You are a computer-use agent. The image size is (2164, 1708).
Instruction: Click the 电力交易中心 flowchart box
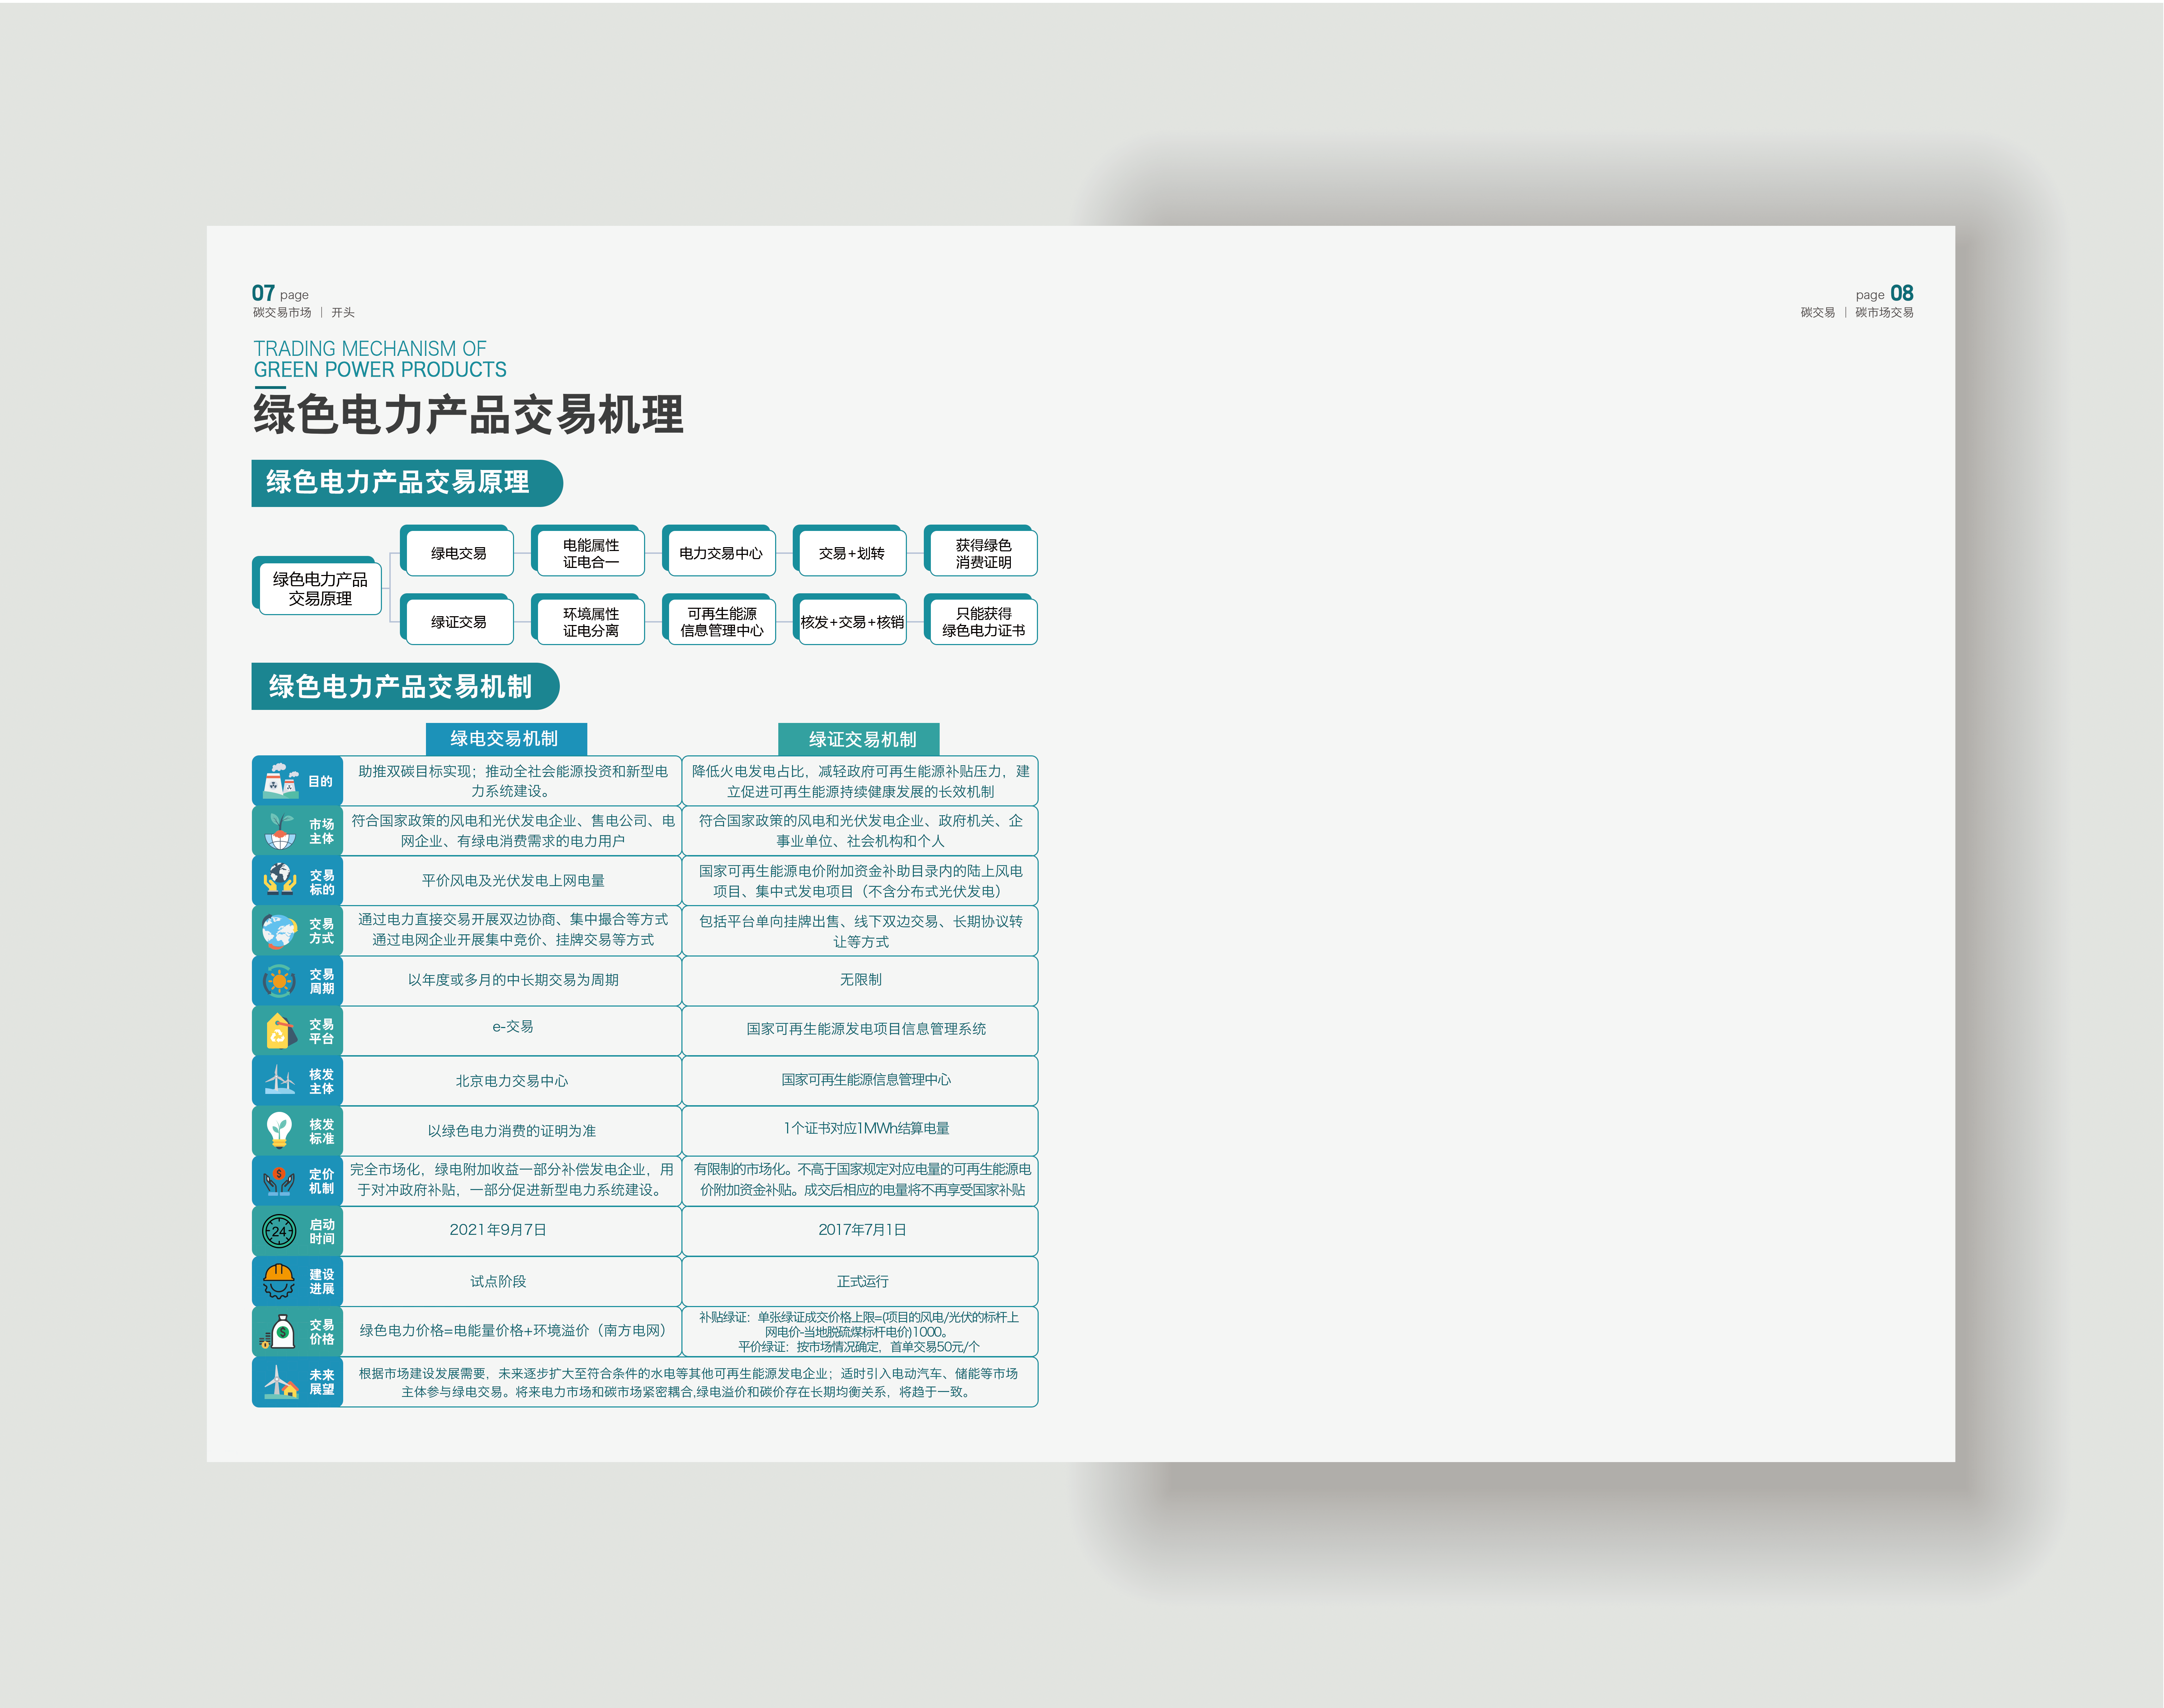coord(720,553)
